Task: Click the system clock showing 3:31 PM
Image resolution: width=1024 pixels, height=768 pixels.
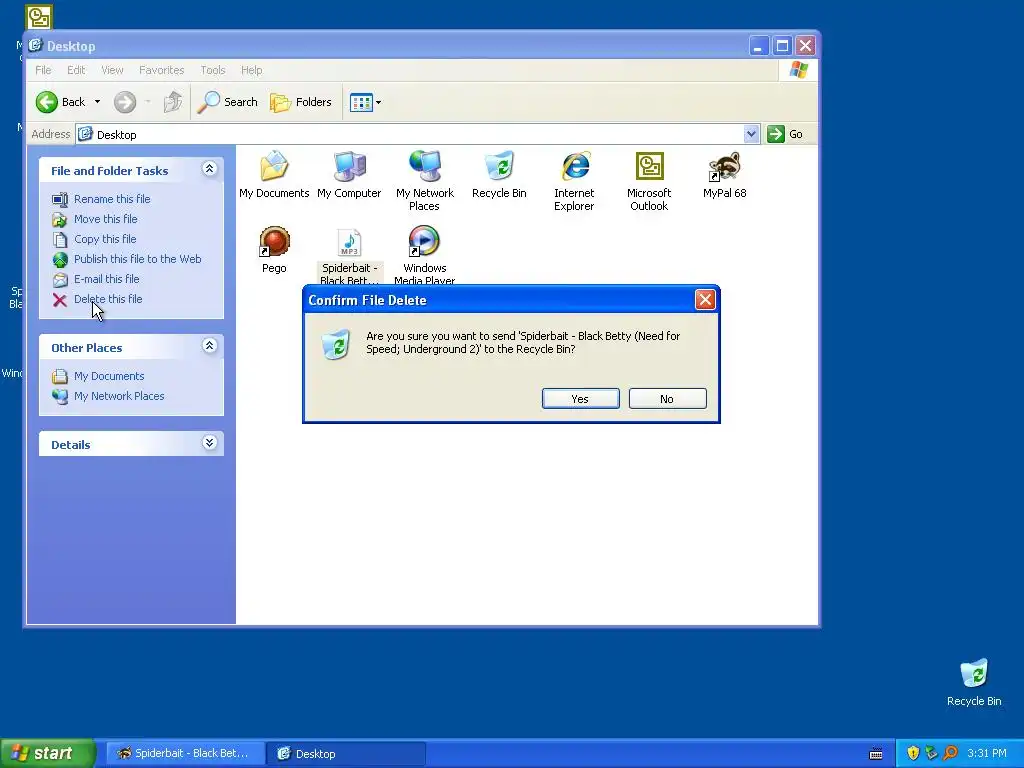Action: [x=987, y=753]
